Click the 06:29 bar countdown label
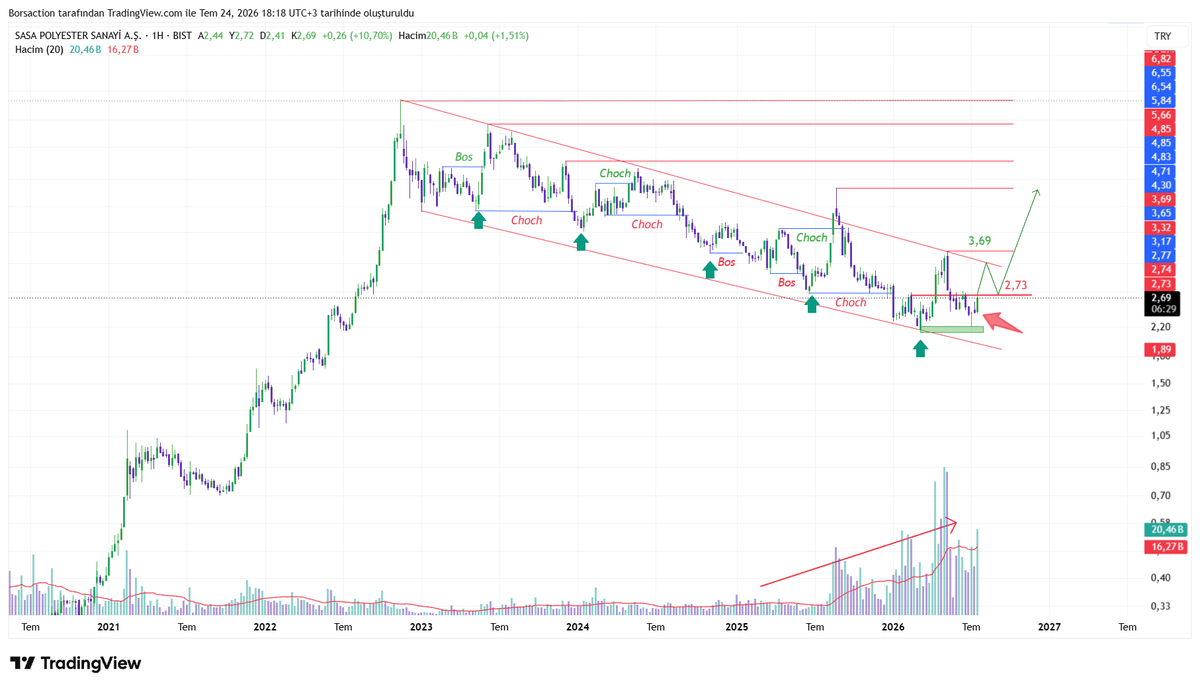Screen dimensions: 1200x688 pyautogui.click(x=1161, y=310)
